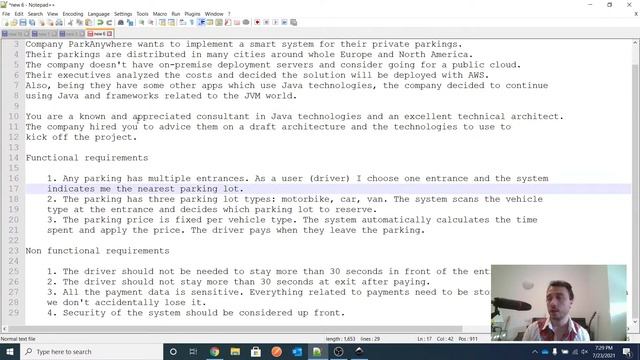Show hidden system tray icons chevron
This screenshot has height=360, width=640.
(x=535, y=351)
